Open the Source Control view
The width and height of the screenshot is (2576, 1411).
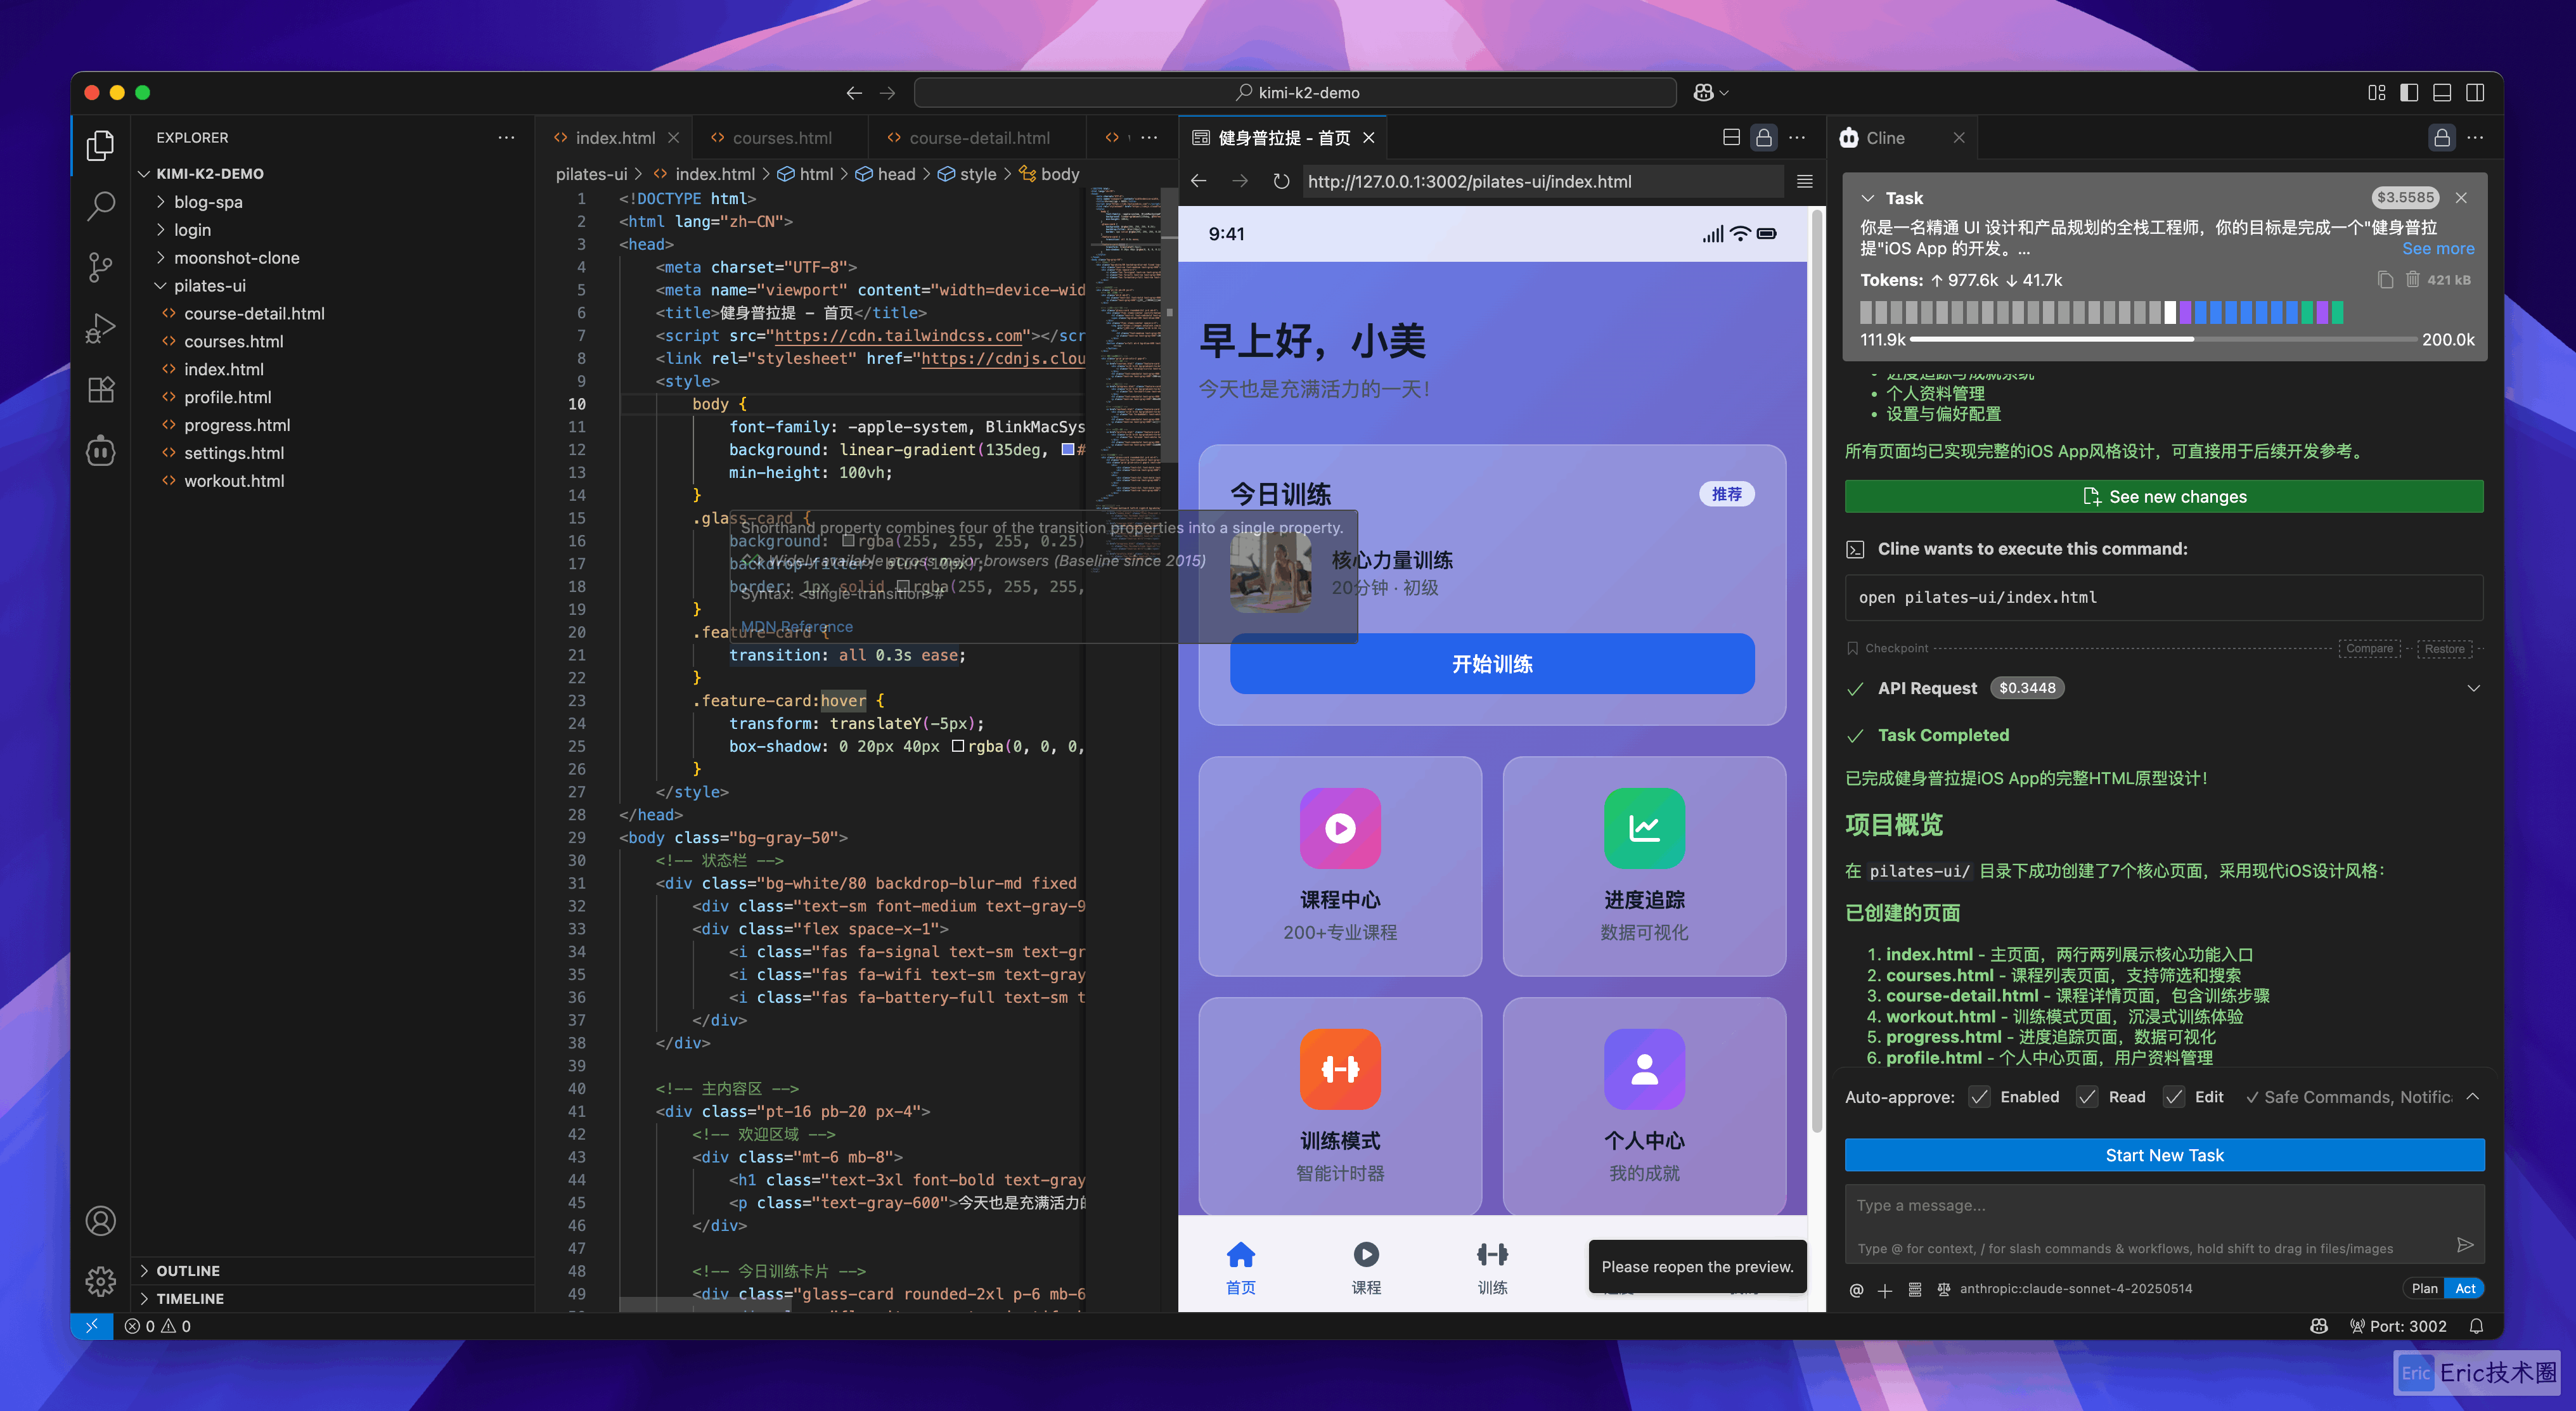[100, 267]
